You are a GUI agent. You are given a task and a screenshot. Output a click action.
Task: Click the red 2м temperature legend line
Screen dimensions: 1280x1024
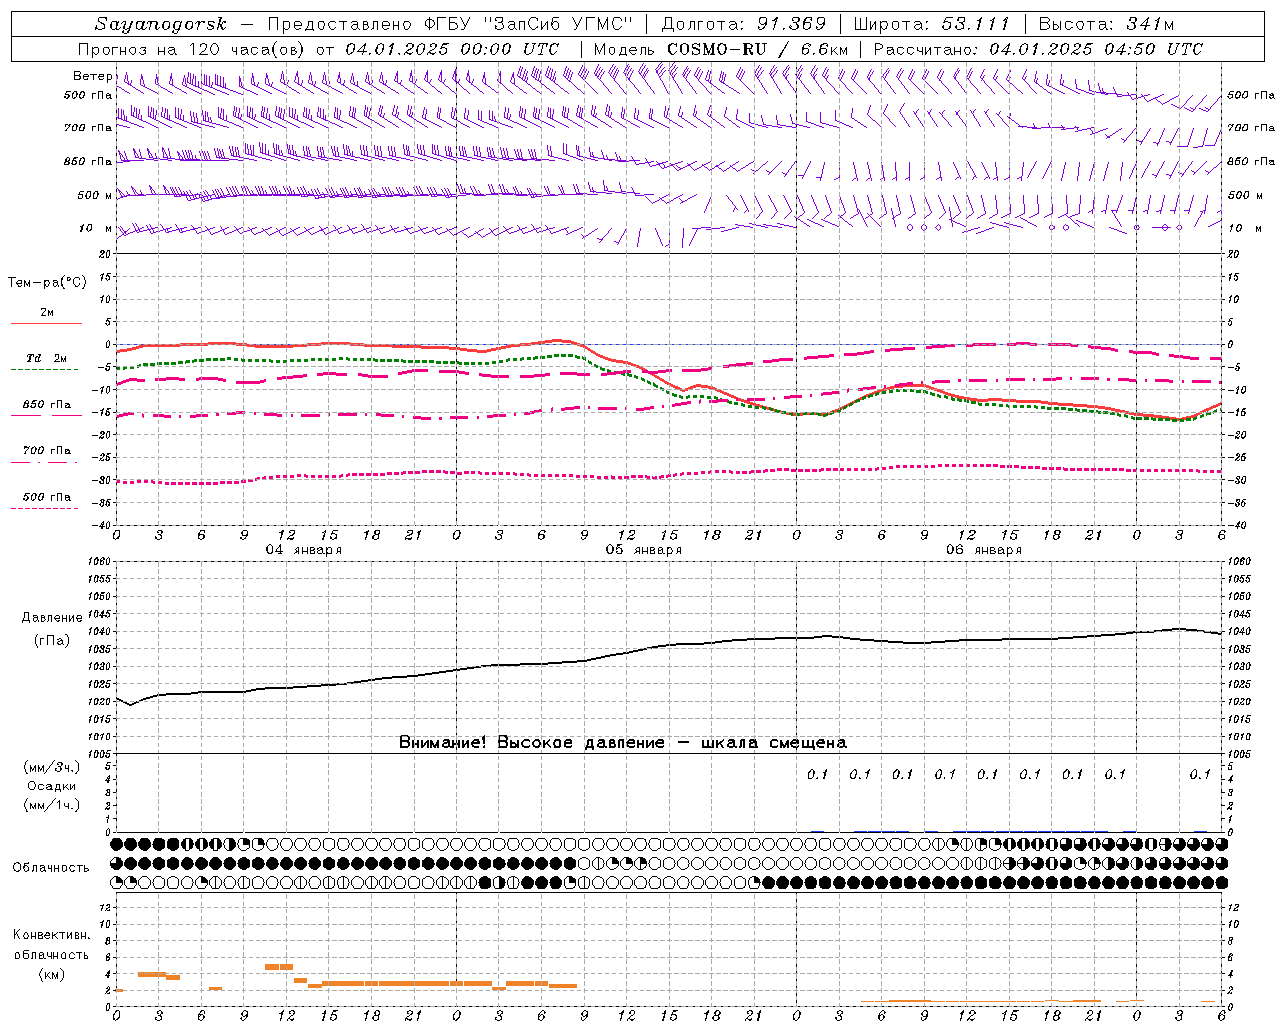pyautogui.click(x=46, y=323)
